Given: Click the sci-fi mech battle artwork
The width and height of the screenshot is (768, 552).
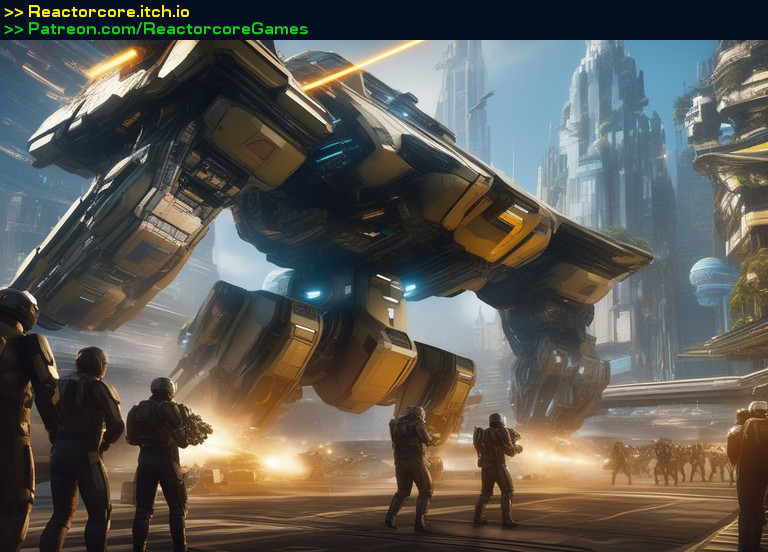Looking at the screenshot, I should pos(384,296).
